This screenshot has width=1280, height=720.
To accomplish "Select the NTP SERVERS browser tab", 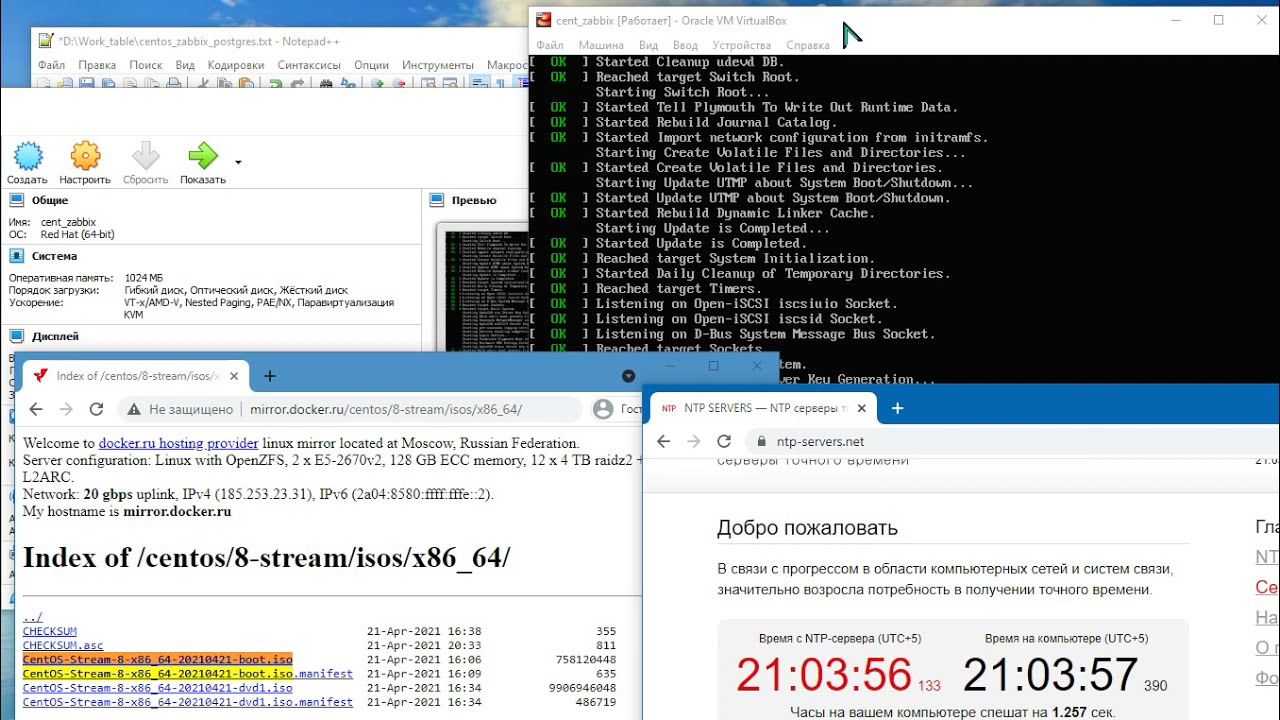I will point(765,408).
